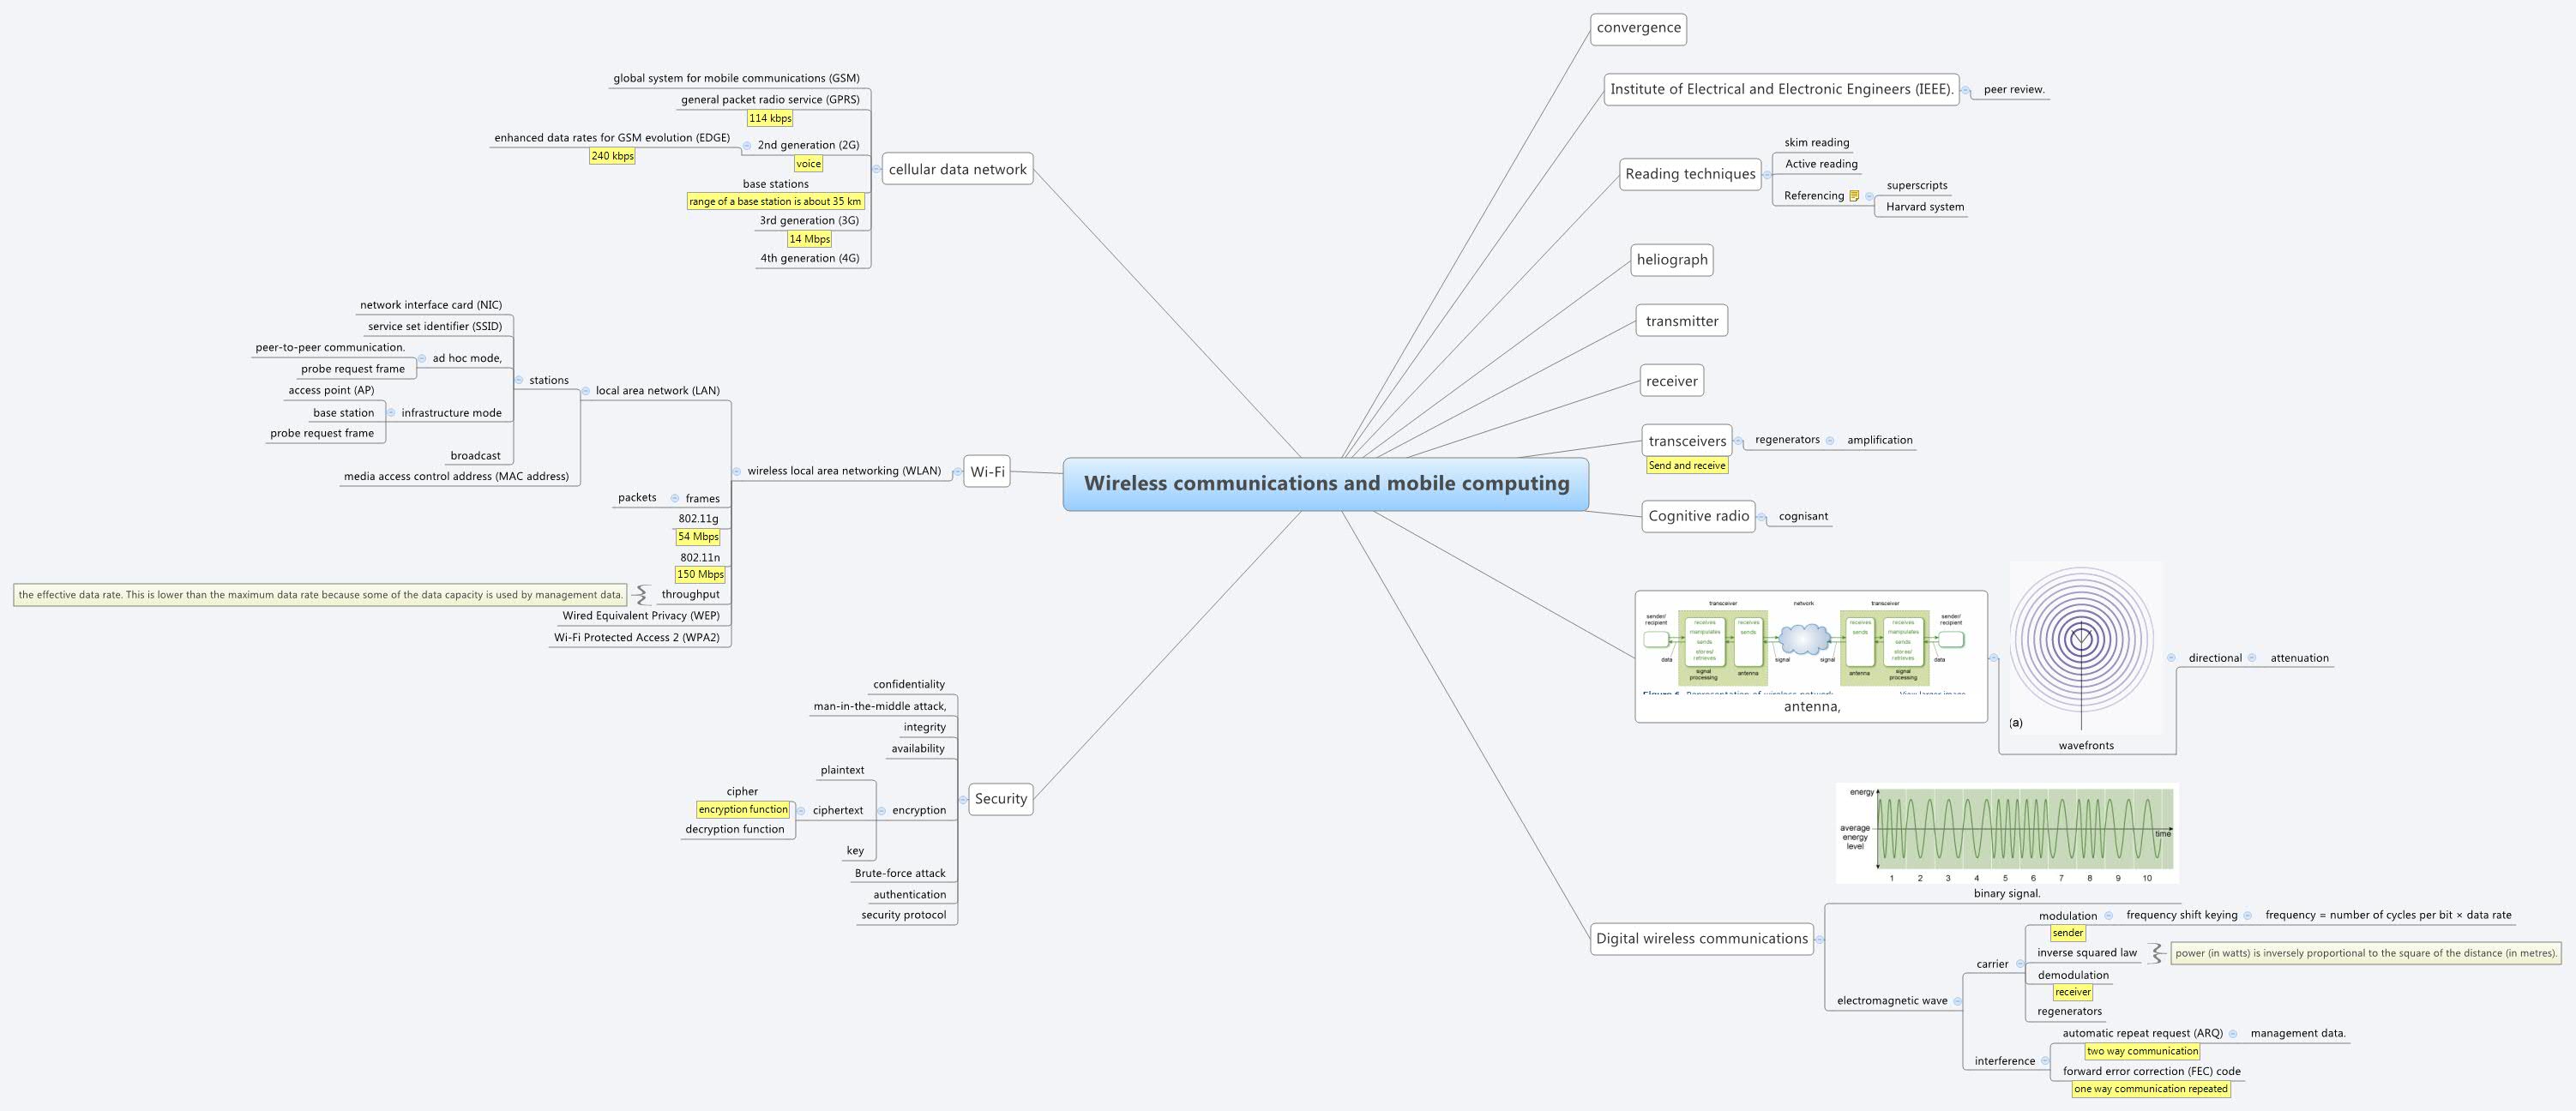The width and height of the screenshot is (2576, 1111).
Task: Toggle collapse on the frames node
Action: pos(675,498)
